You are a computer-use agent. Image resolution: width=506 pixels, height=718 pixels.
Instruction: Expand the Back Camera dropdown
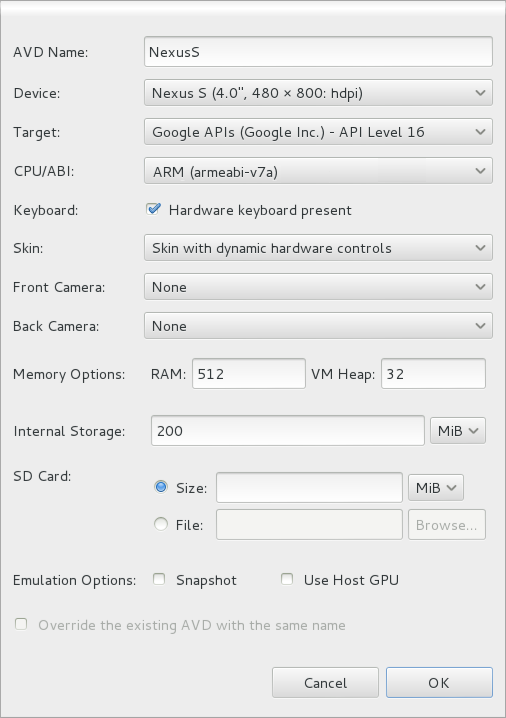(x=318, y=326)
